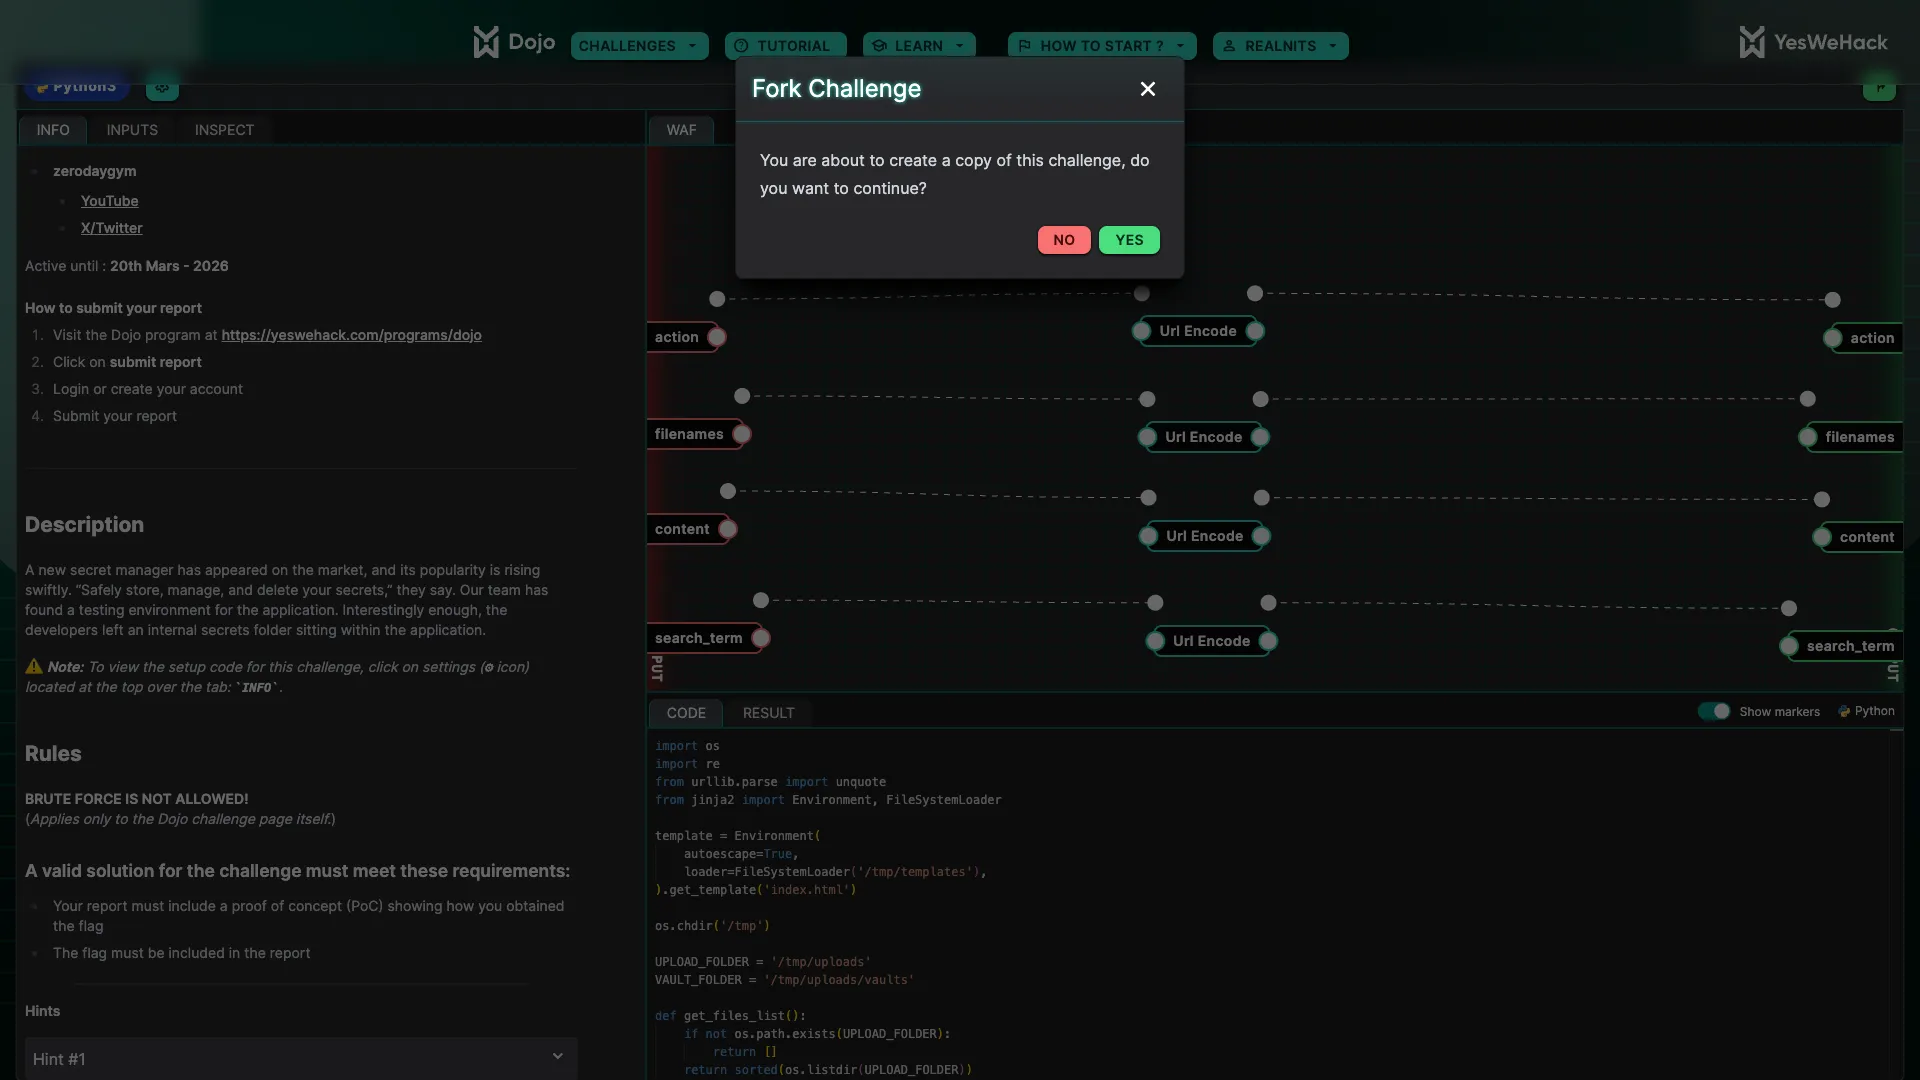Expand the Hint #1 dropdown
Screen dimensions: 1920x1080
tap(301, 1058)
